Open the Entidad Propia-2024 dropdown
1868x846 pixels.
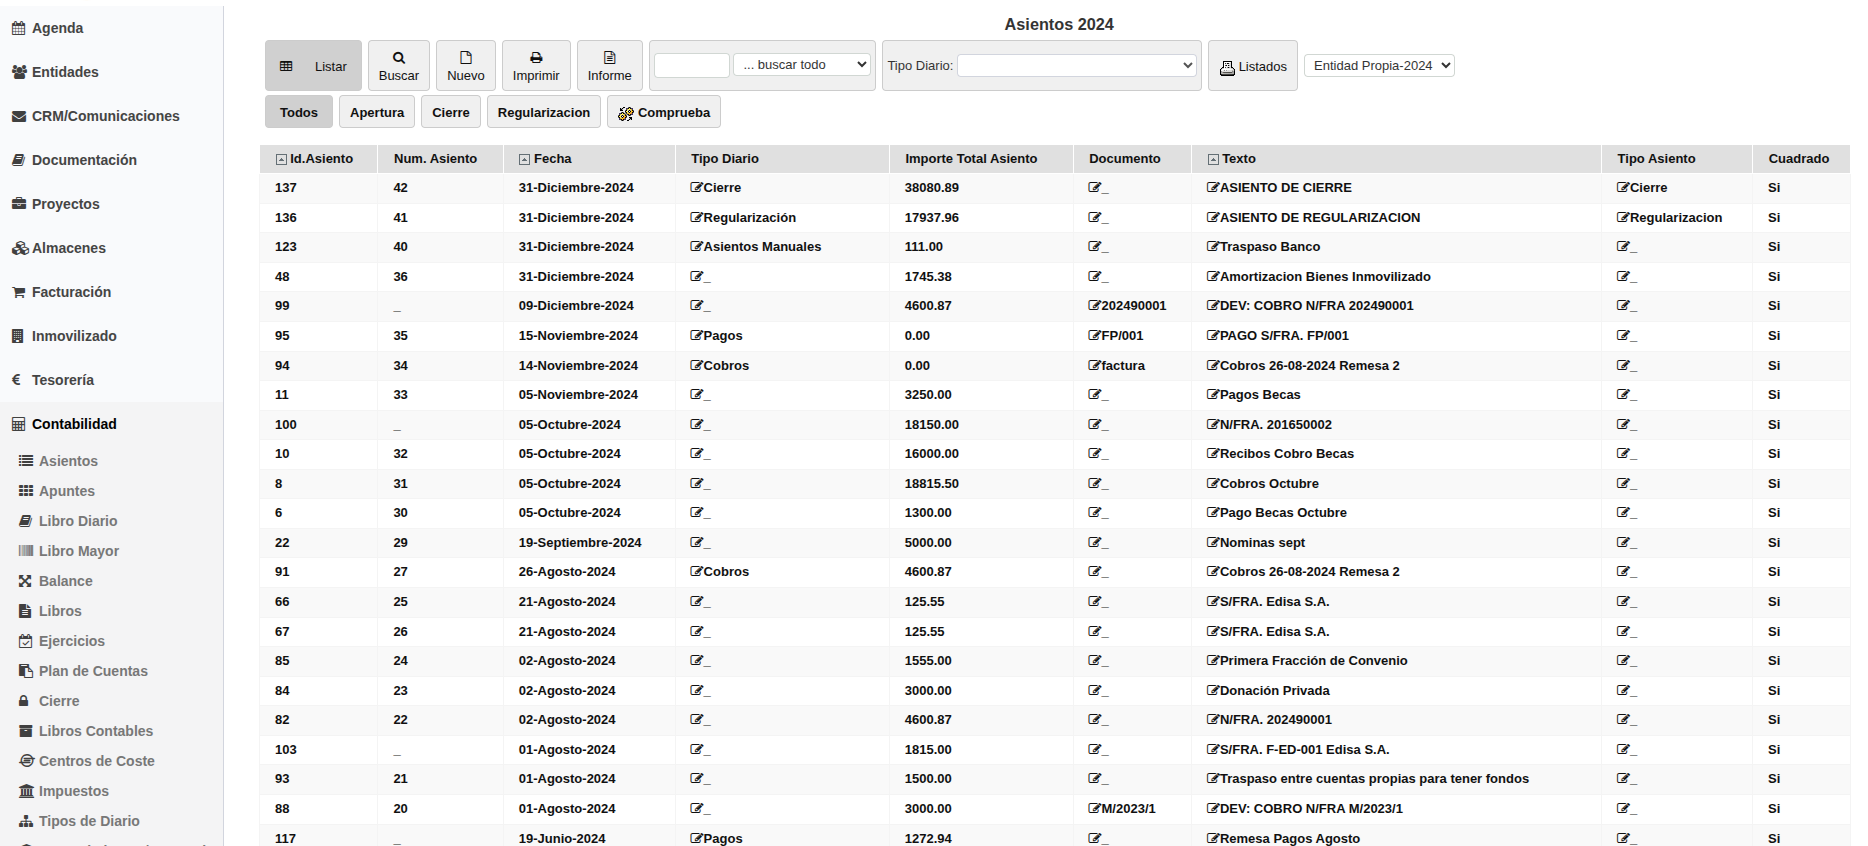tap(1378, 66)
